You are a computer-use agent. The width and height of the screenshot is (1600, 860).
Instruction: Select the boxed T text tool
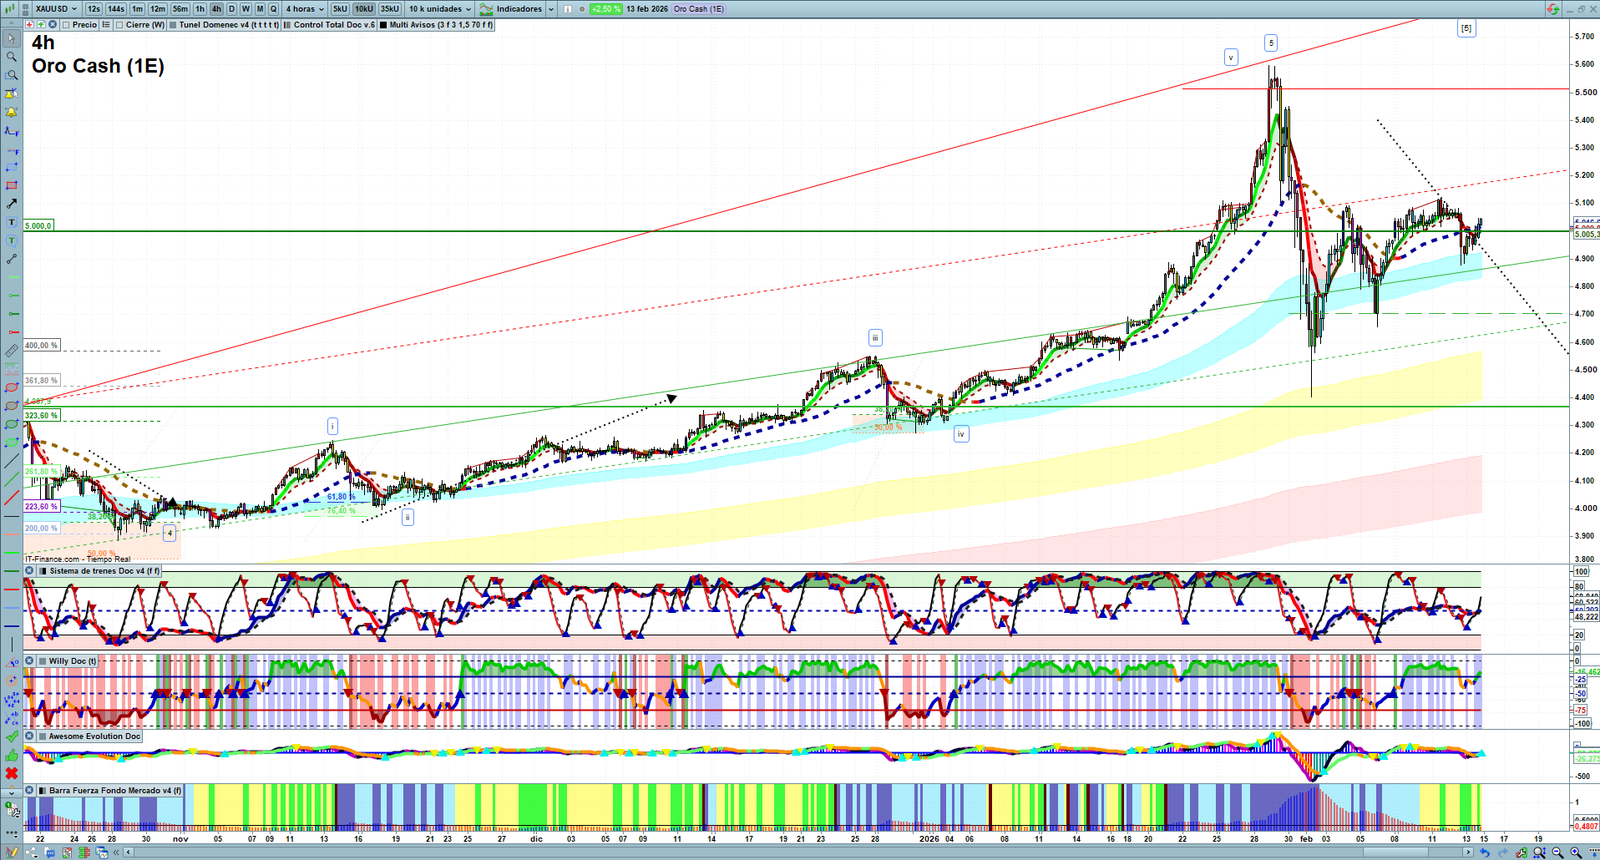tap(11, 222)
